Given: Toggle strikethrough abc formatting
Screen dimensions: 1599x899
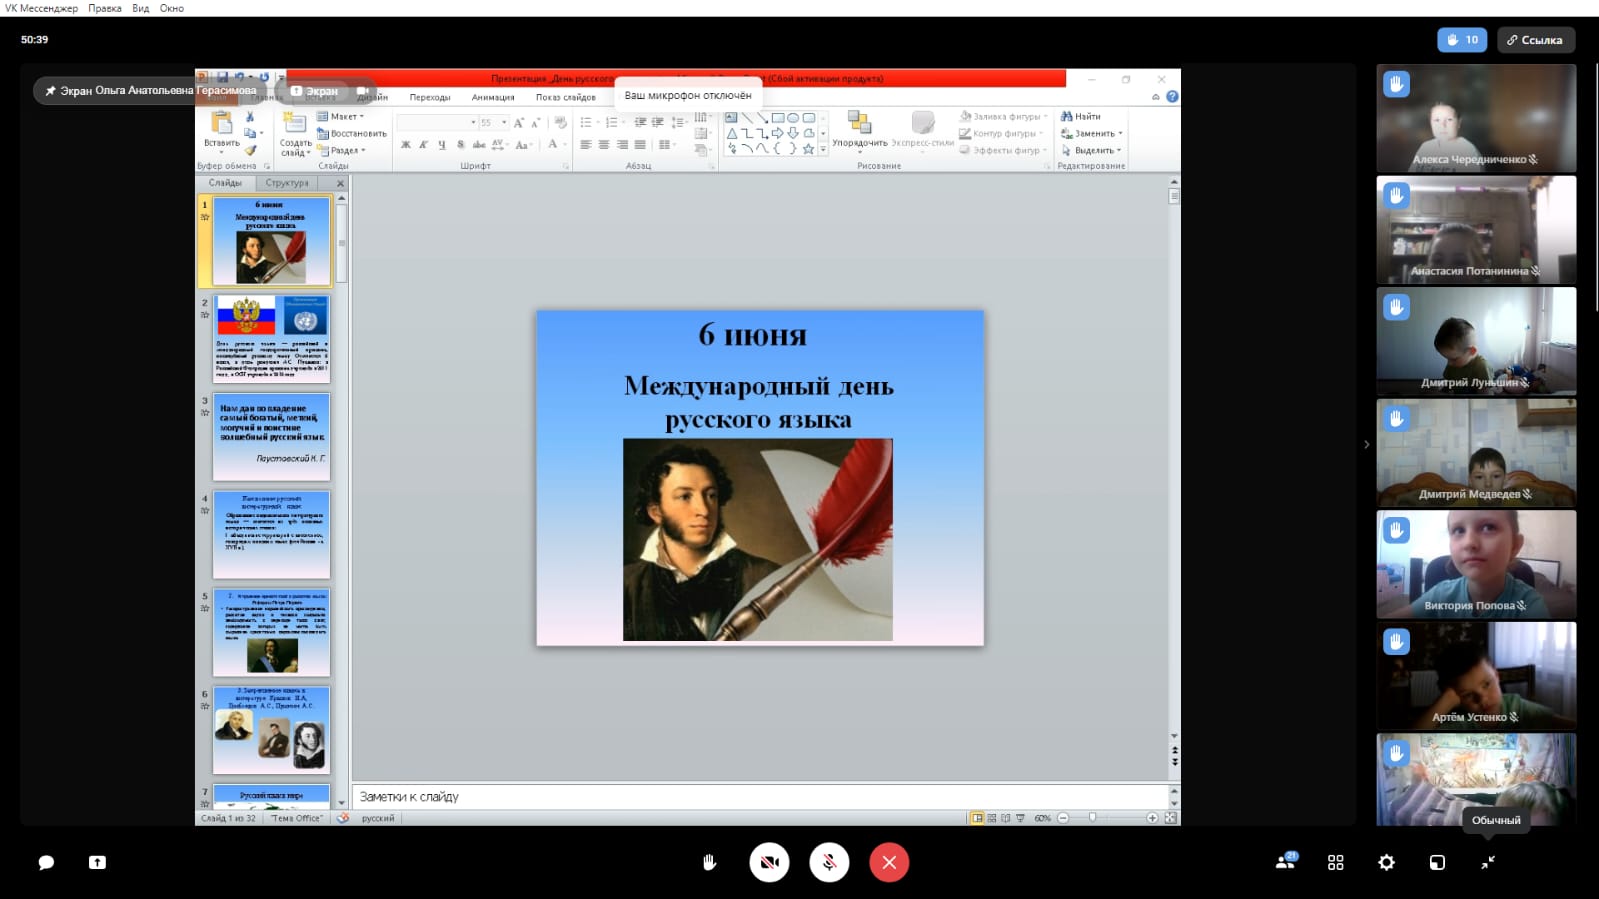Looking at the screenshot, I should point(479,145).
